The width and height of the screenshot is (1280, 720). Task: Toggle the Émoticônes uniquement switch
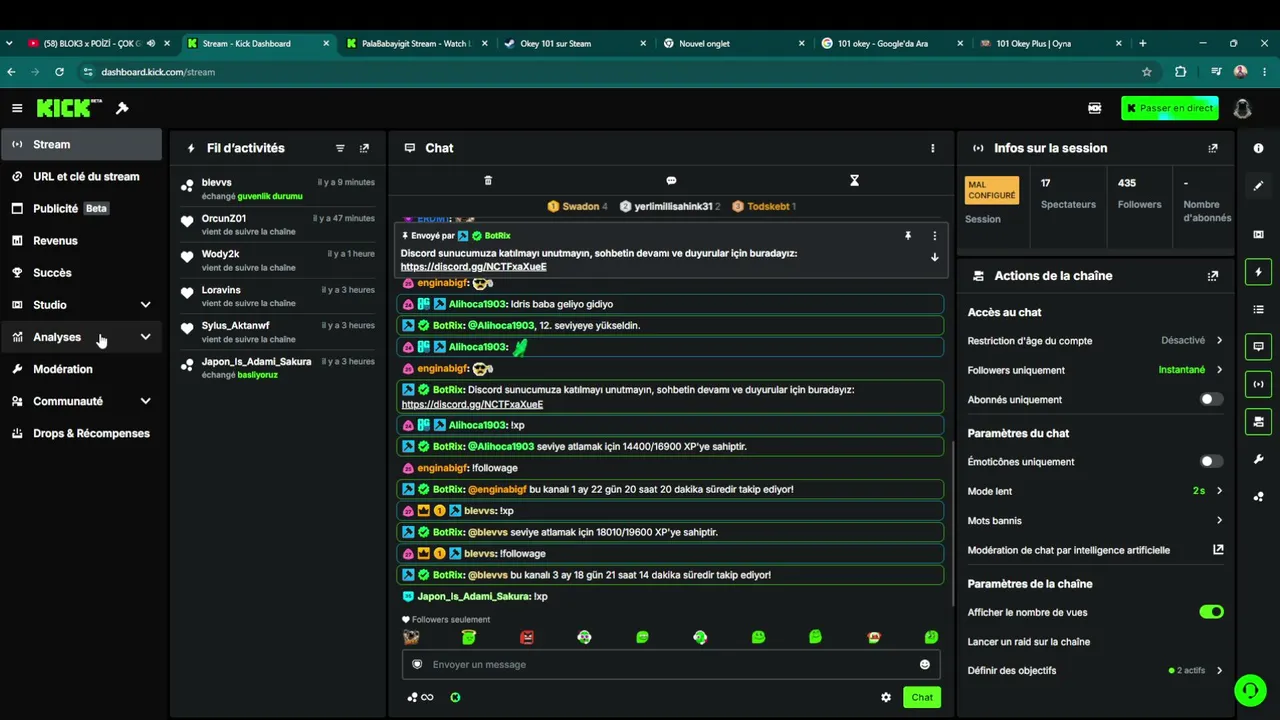coord(1211,462)
